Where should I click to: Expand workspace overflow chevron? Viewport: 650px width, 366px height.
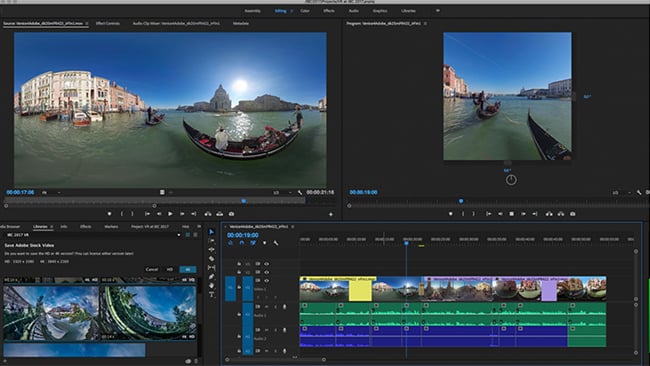tap(437, 11)
